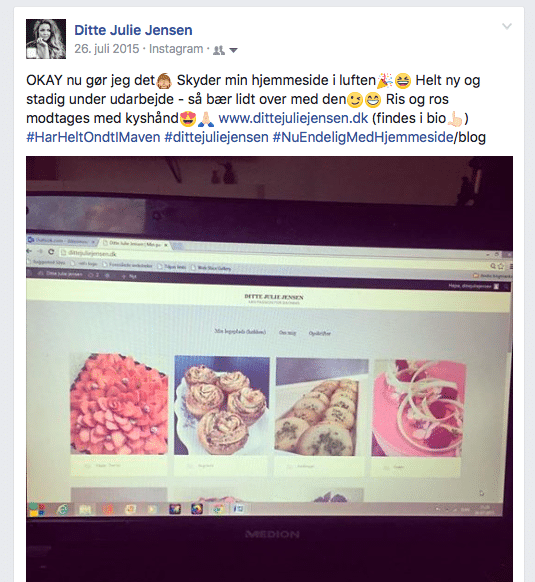The image size is (535, 582).
Task: Close the Ditte Julie Jensen browser tab
Action: coord(166,245)
